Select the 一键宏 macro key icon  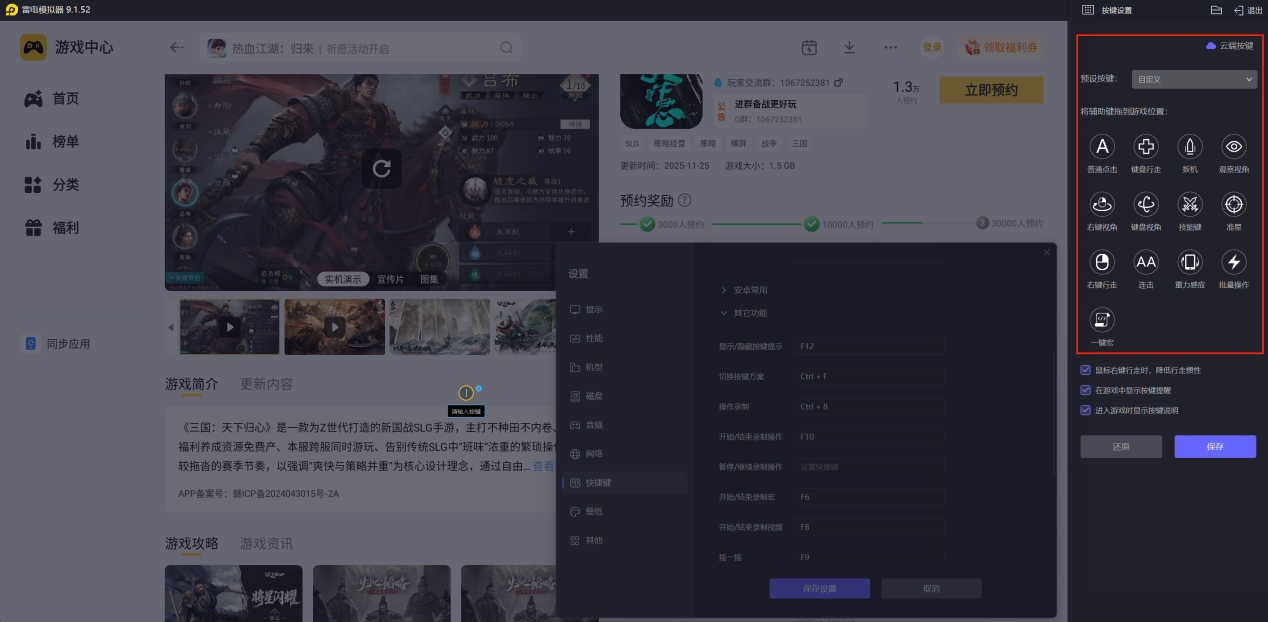1102,320
